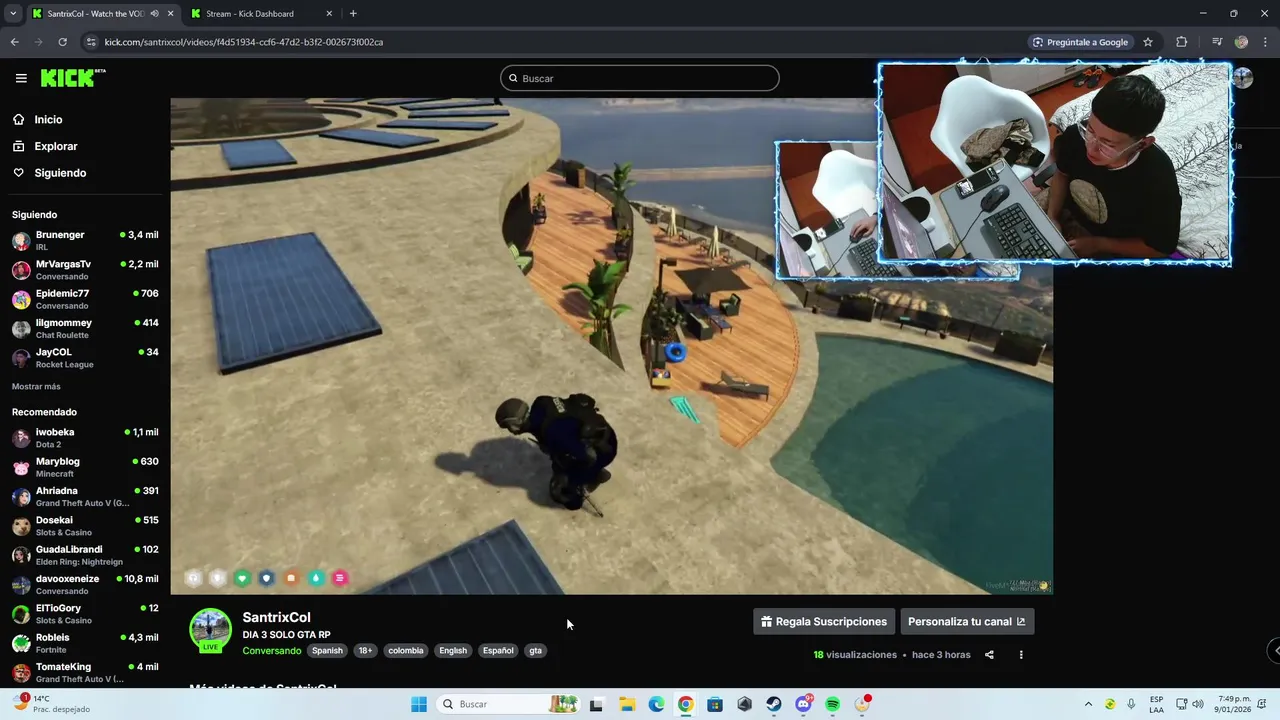This screenshot has width=1280, height=720.
Task: Select the gta tag
Action: click(x=535, y=650)
